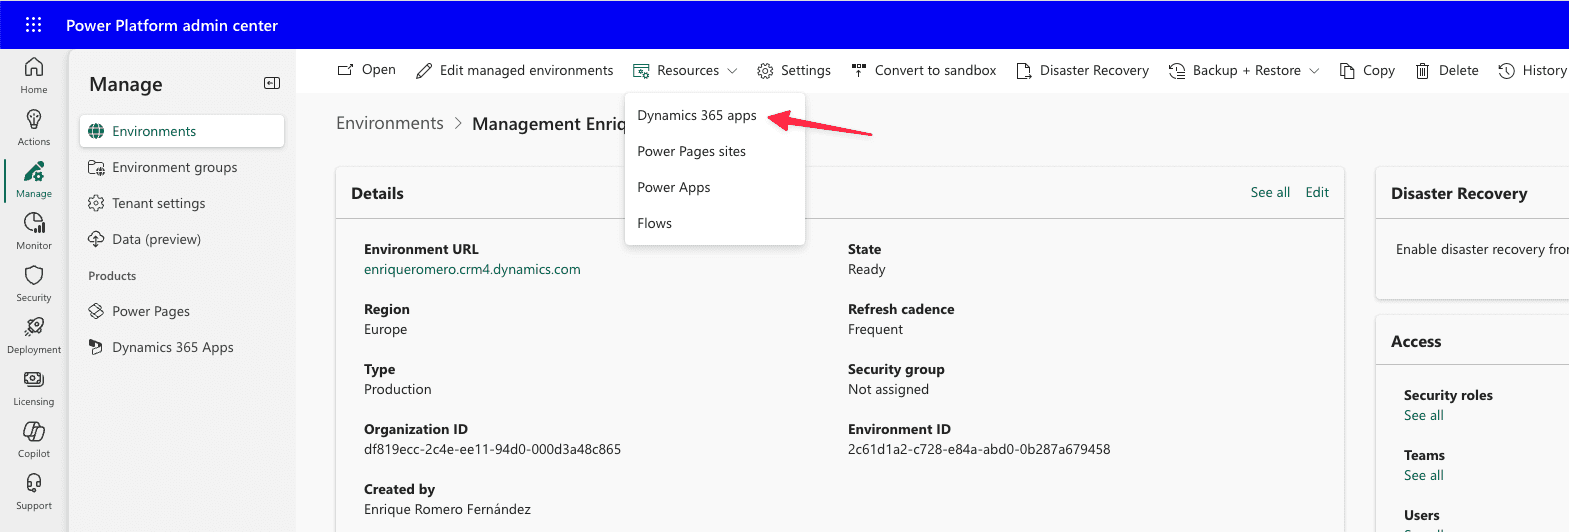Click the Copy command
Screen dimensions: 1569x532
[x=1367, y=70]
